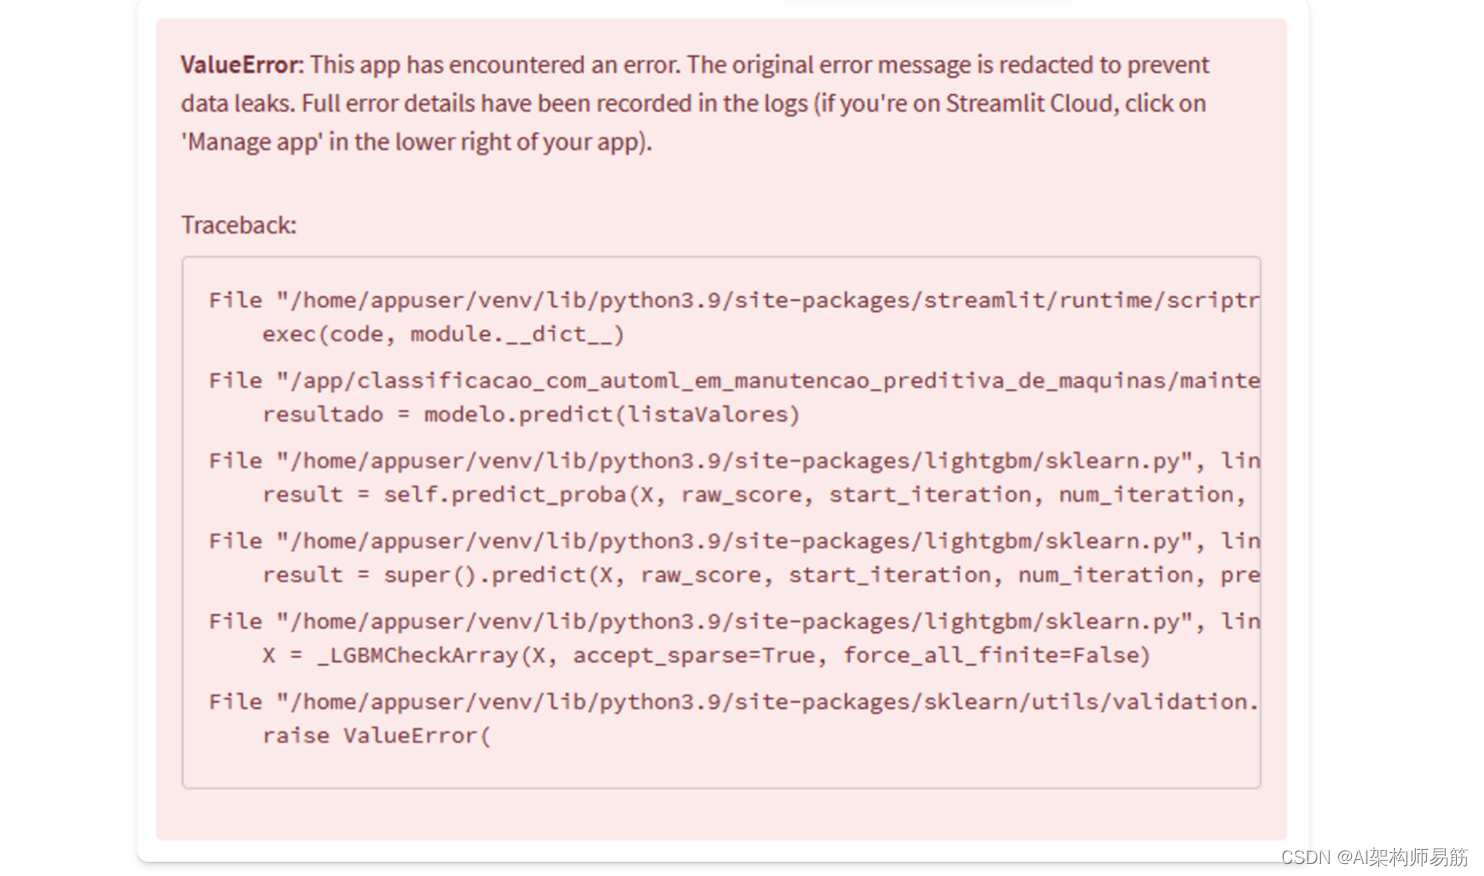Click the line "X = _LGBMCheckArray(X, accept_sparse=True..."
This screenshot has width=1484, height=876.
[x=706, y=655]
